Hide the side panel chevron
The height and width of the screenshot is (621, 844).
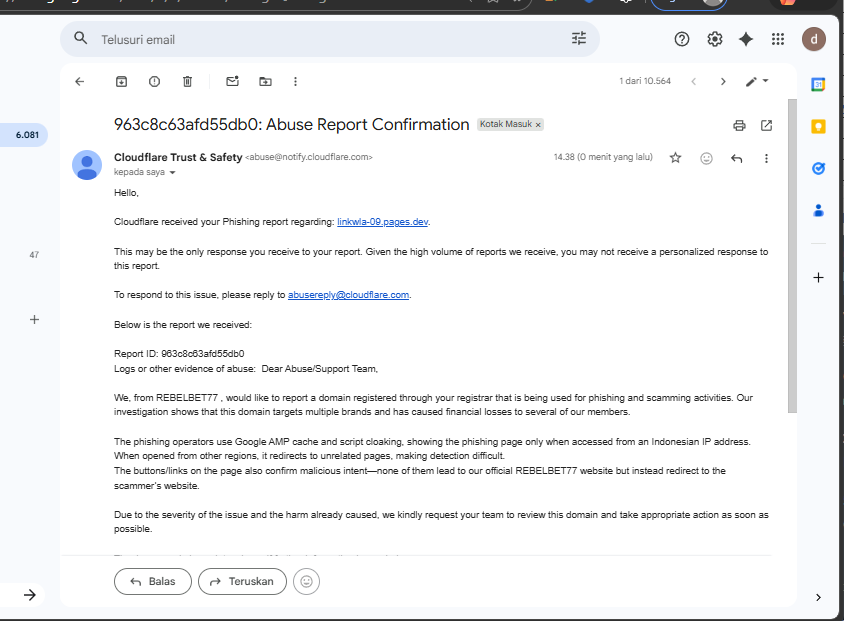tap(818, 597)
